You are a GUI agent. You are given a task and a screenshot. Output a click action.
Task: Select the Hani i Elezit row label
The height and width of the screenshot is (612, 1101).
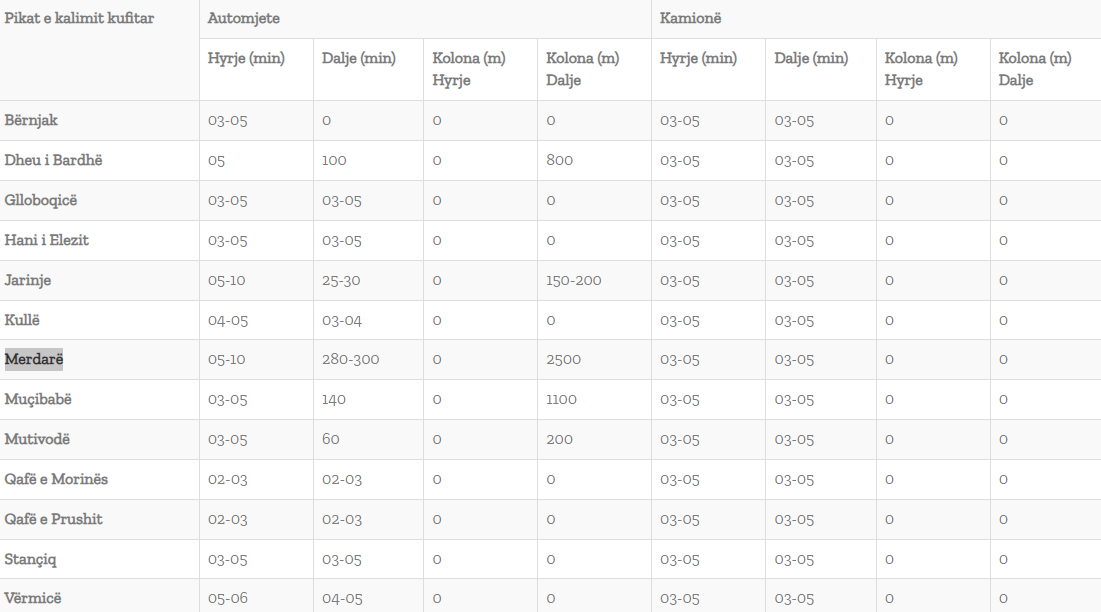tap(46, 240)
